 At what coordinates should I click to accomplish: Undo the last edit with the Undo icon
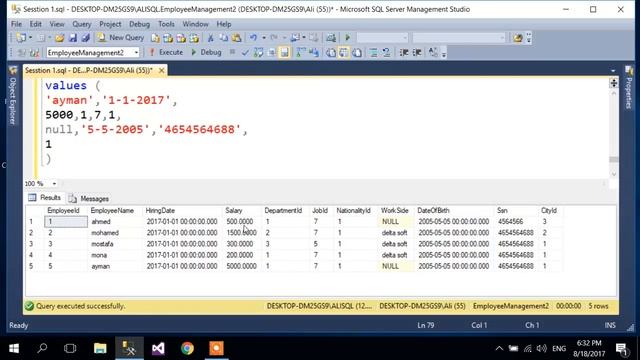(x=253, y=38)
